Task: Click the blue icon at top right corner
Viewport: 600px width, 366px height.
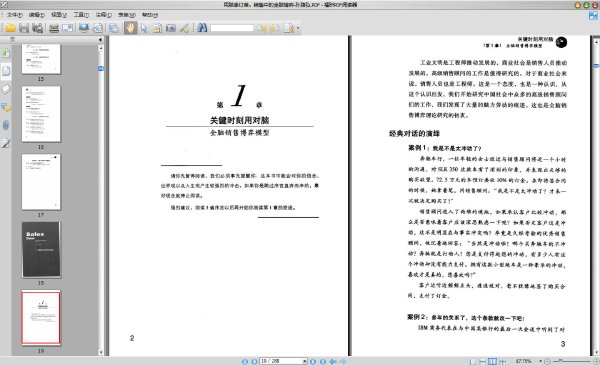Action: click(593, 16)
